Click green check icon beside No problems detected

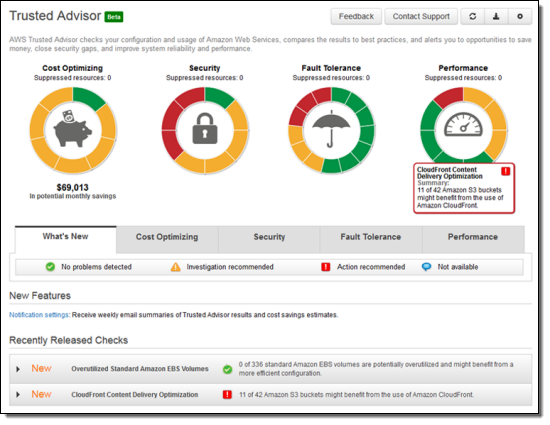point(50,267)
